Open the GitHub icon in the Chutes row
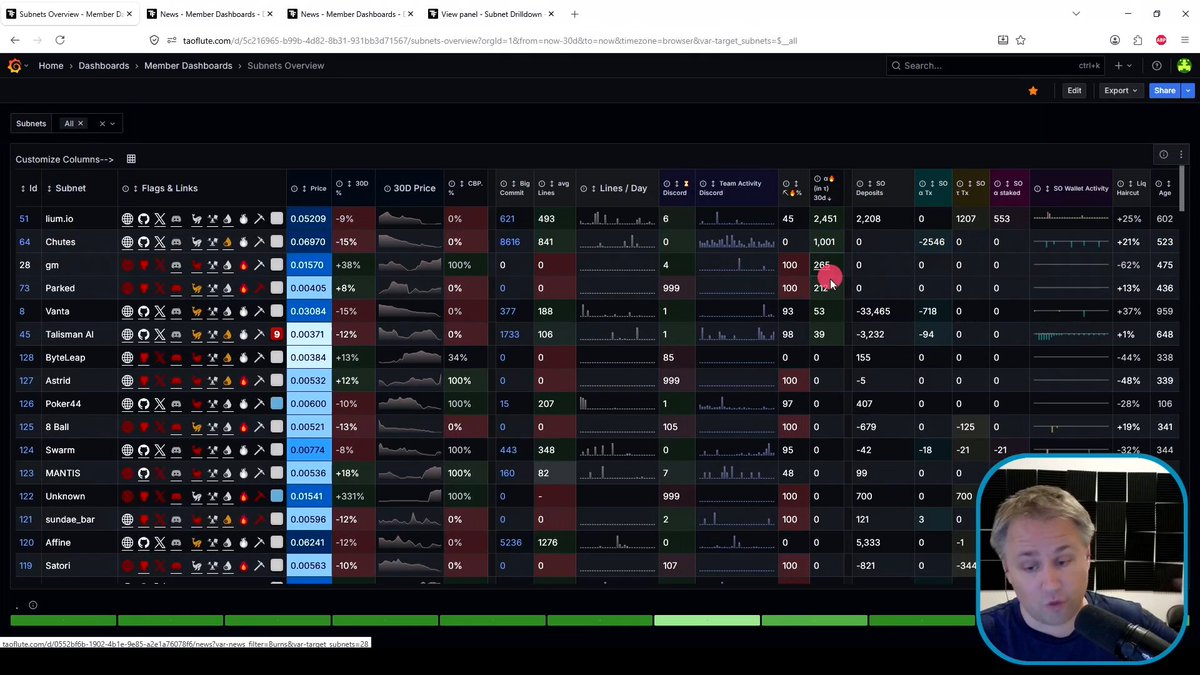Image resolution: width=1200 pixels, height=675 pixels. pyautogui.click(x=143, y=242)
